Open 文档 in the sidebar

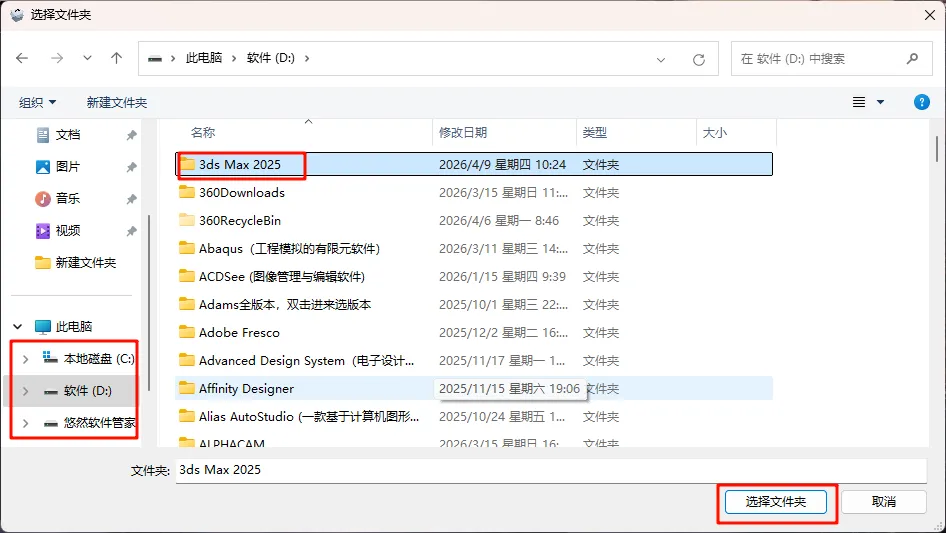(x=68, y=135)
